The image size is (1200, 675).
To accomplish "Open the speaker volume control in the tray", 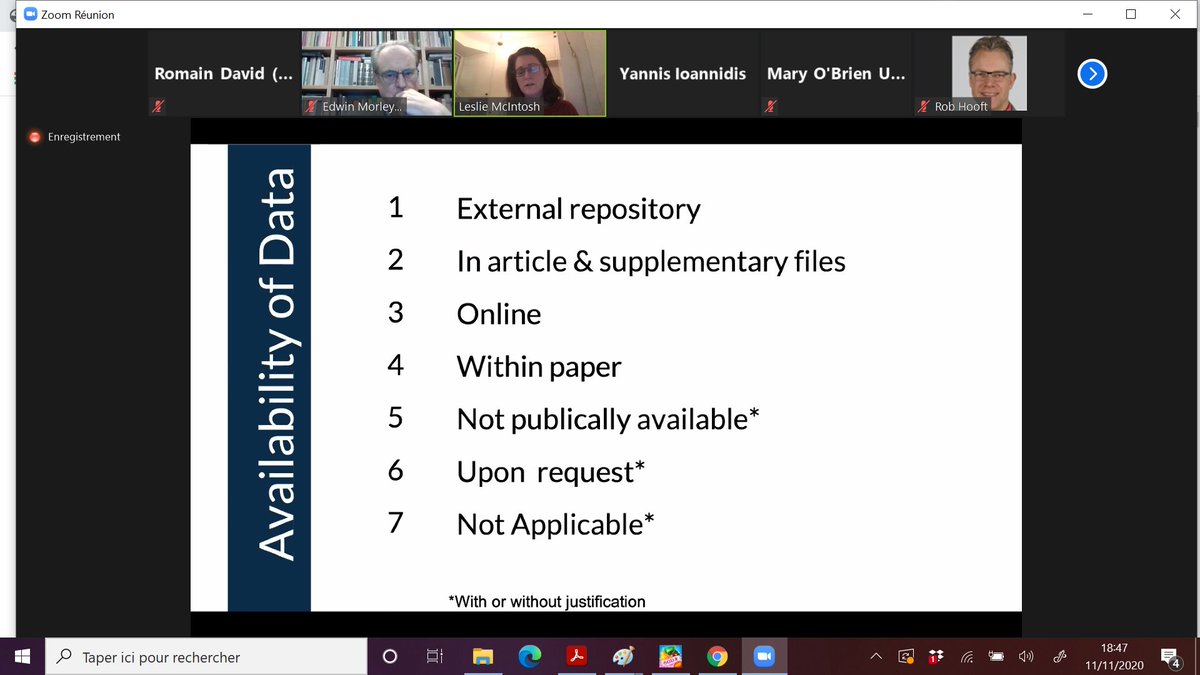I will pyautogui.click(x=1025, y=655).
